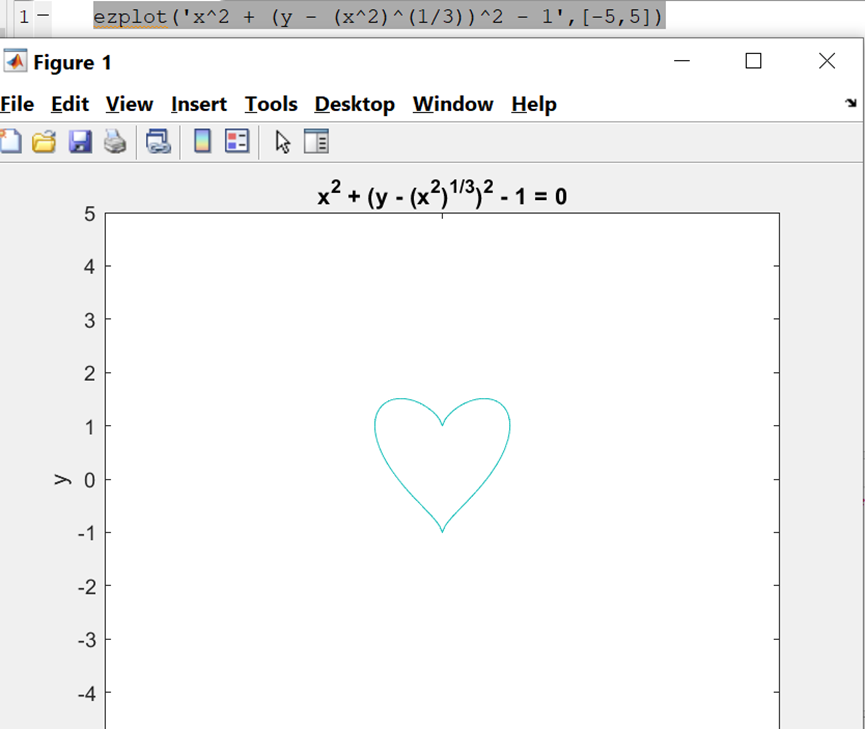Click the y-axis tick label 2

(x=89, y=374)
